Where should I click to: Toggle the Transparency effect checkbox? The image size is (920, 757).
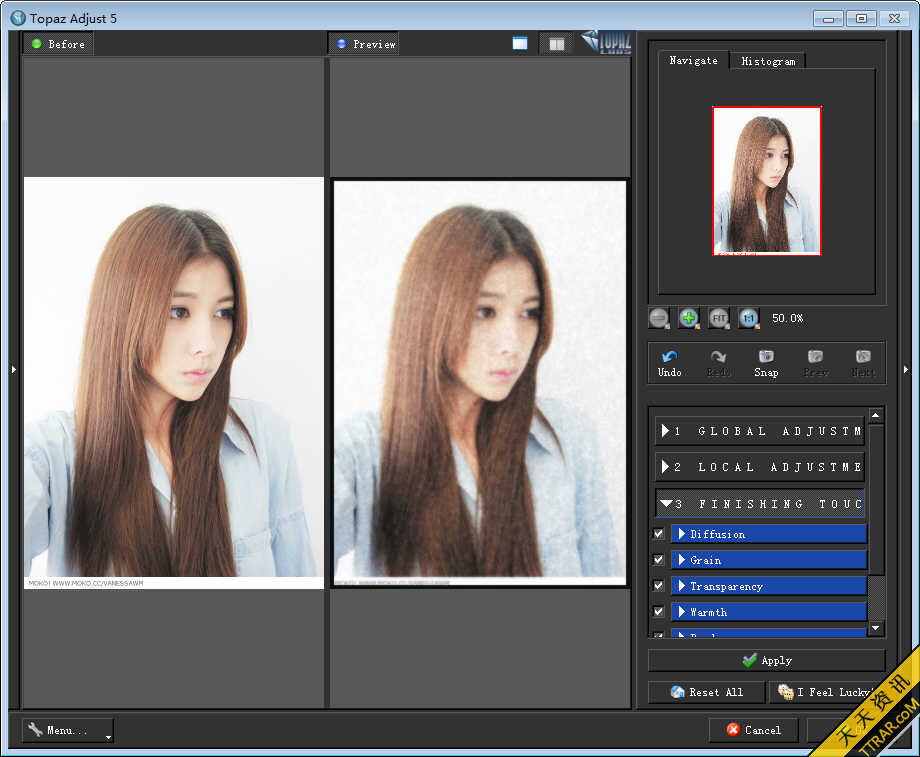657,585
